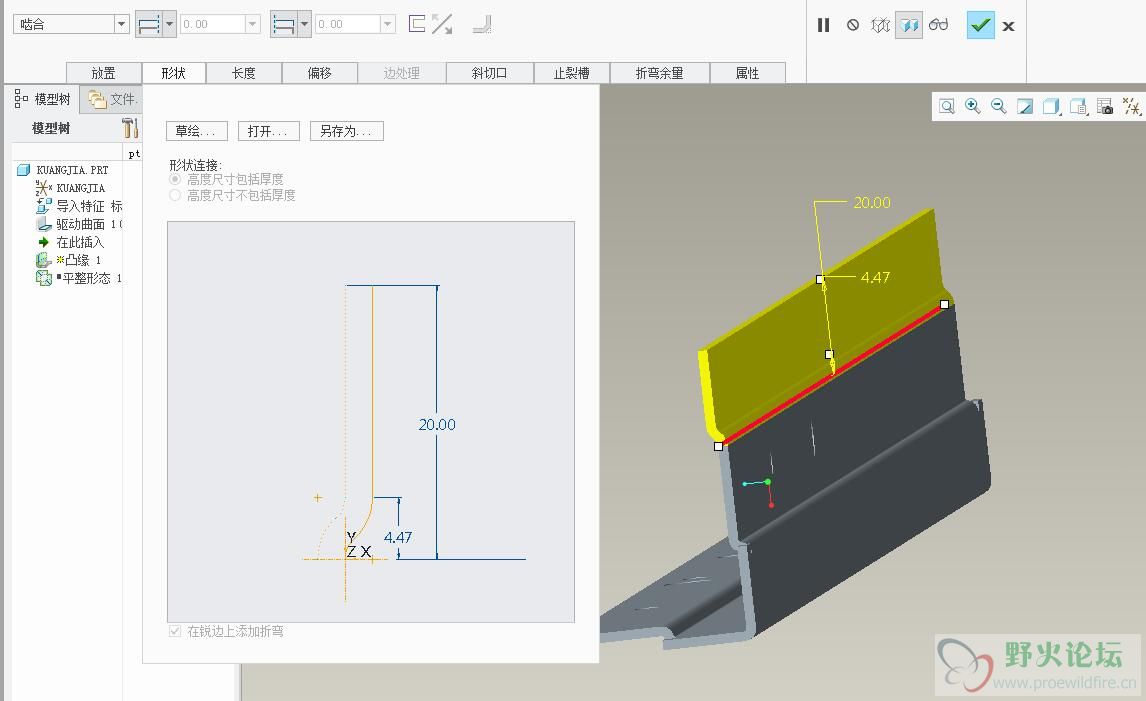
Task: Select the 形状 tab
Action: [174, 73]
